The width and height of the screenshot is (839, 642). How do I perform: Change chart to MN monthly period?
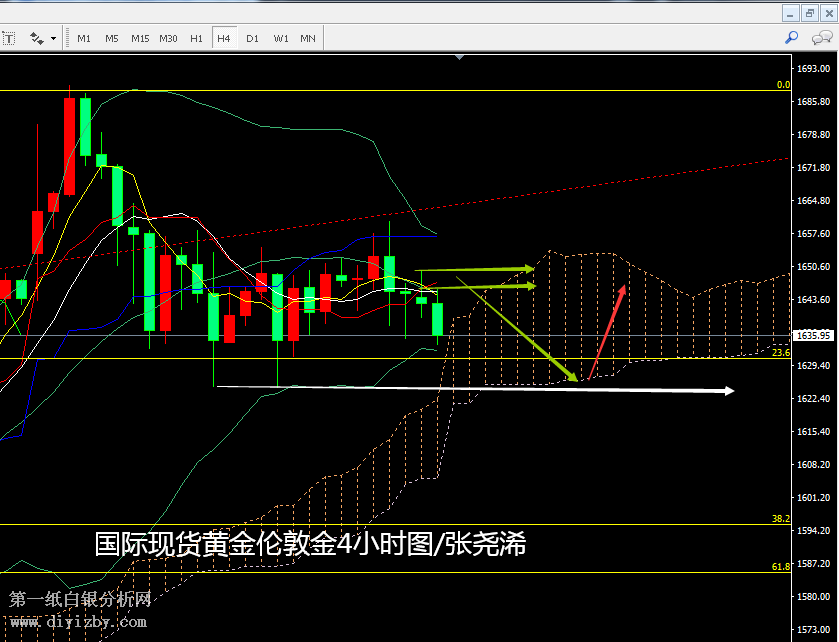[308, 38]
